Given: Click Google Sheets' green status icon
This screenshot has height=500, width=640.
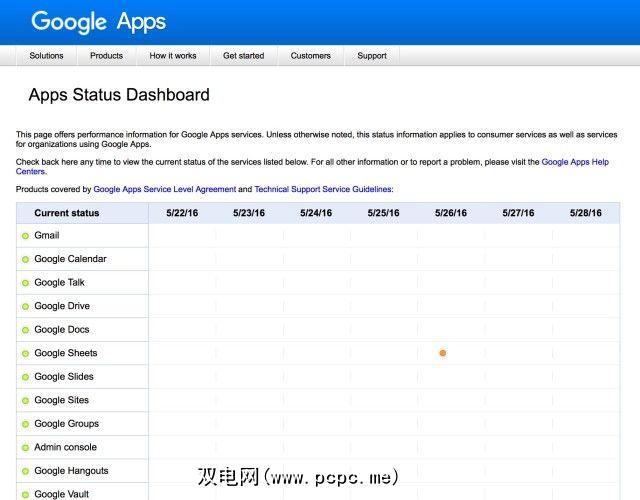Looking at the screenshot, I should 26,353.
